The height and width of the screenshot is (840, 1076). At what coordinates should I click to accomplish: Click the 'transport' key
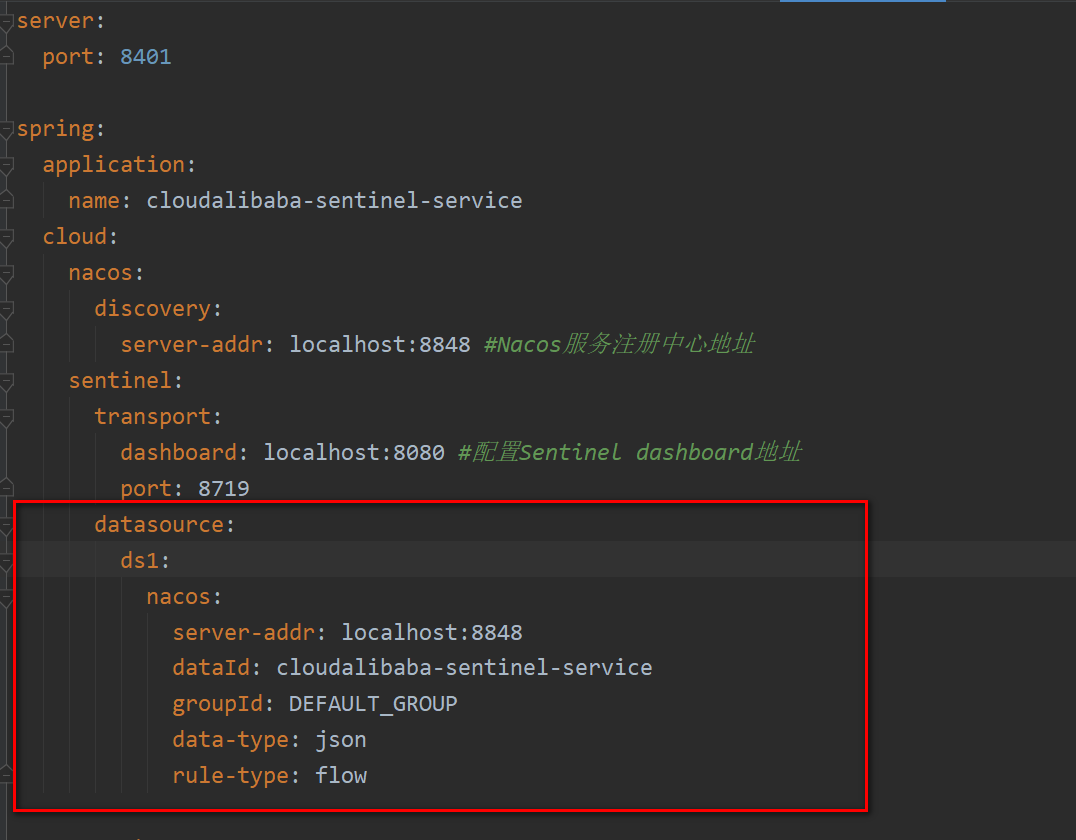[x=152, y=417]
